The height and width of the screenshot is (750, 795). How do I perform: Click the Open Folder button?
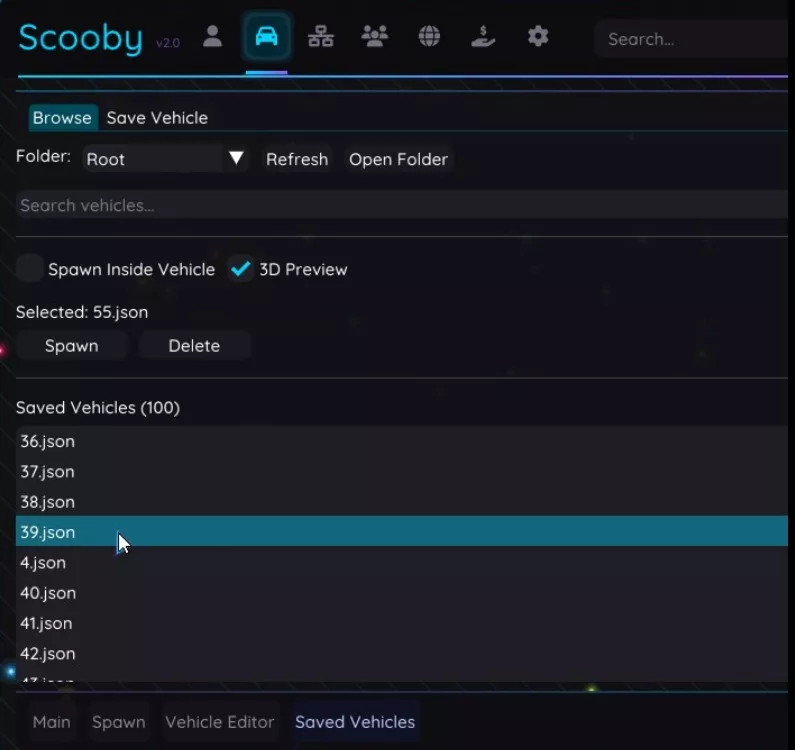point(399,159)
